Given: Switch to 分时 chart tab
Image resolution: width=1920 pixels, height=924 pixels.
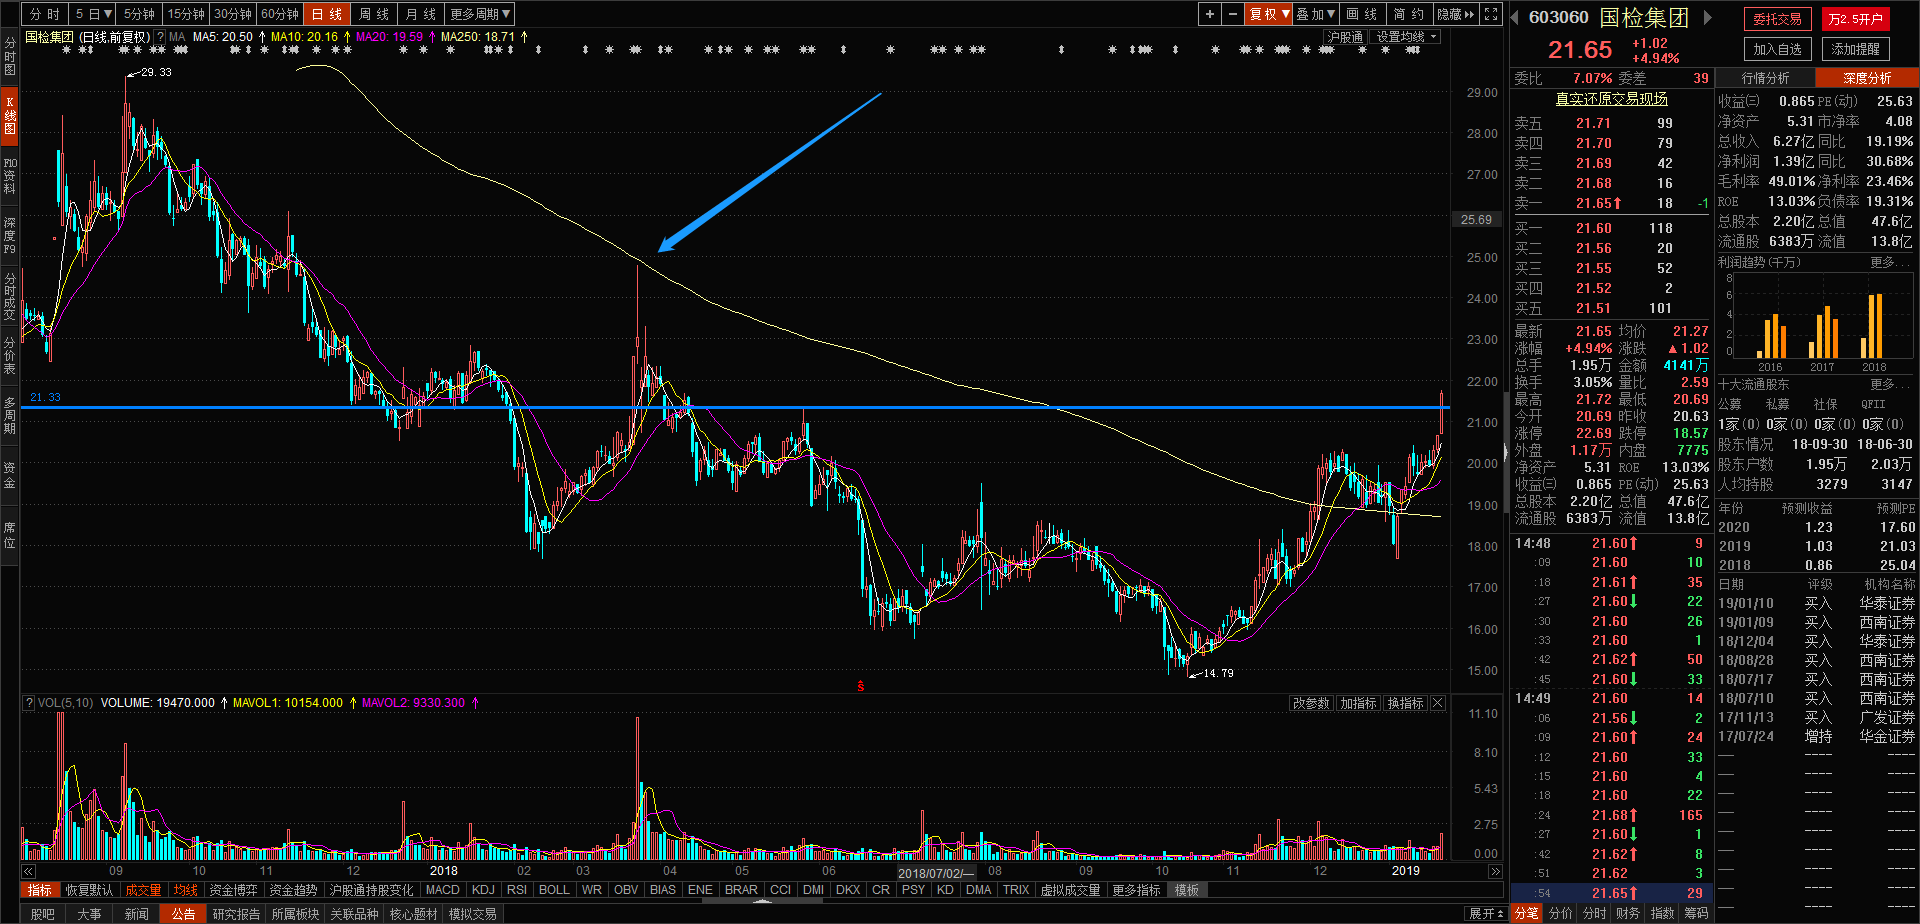Looking at the screenshot, I should click(x=45, y=14).
